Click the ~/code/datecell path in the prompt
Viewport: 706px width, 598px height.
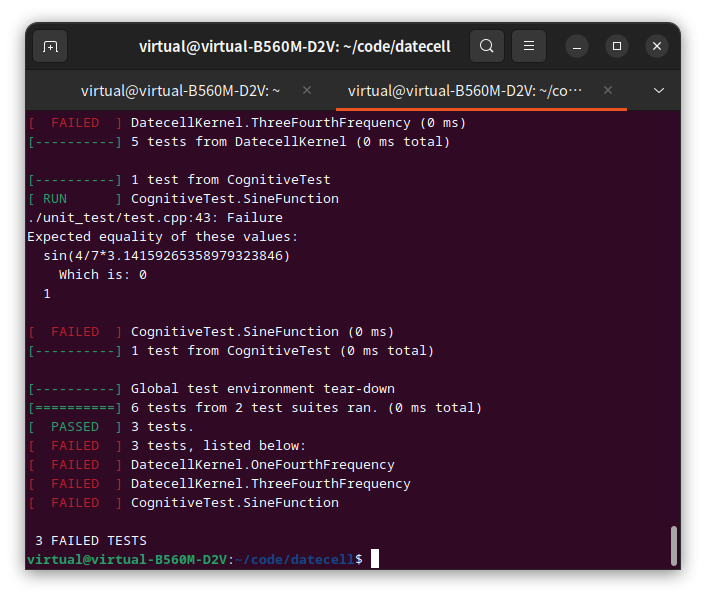(295, 559)
